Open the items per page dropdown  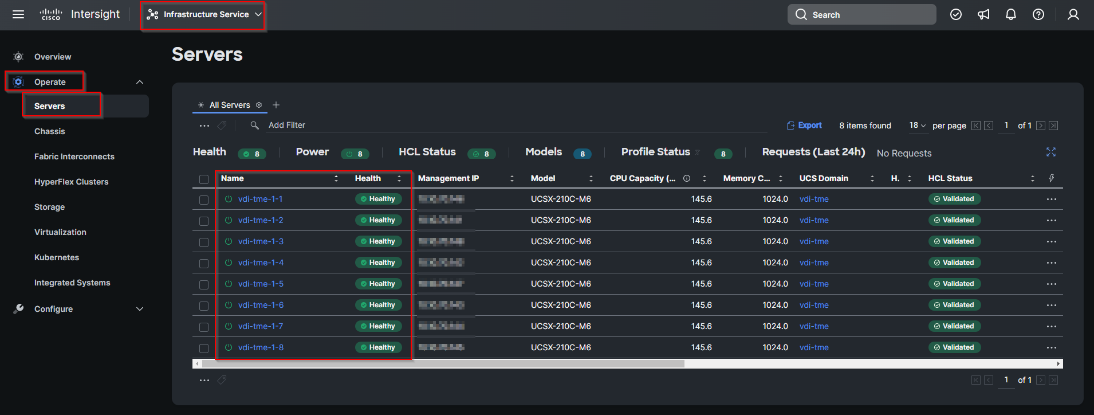click(x=919, y=126)
